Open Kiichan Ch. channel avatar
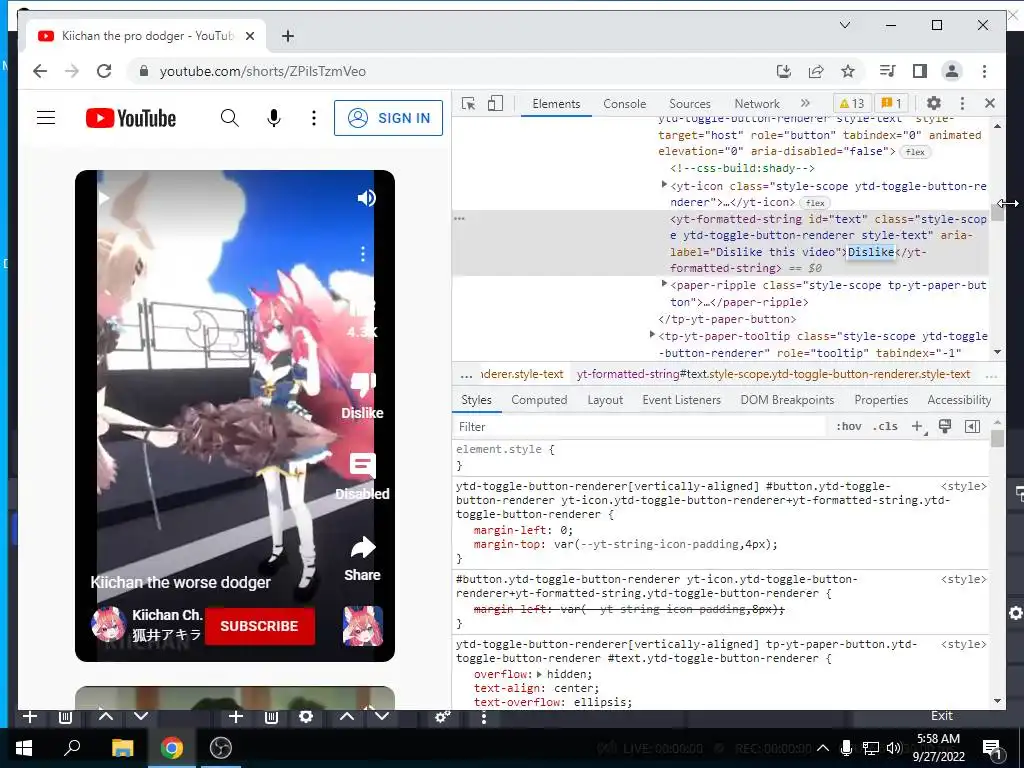The width and height of the screenshot is (1024, 768). (x=108, y=625)
